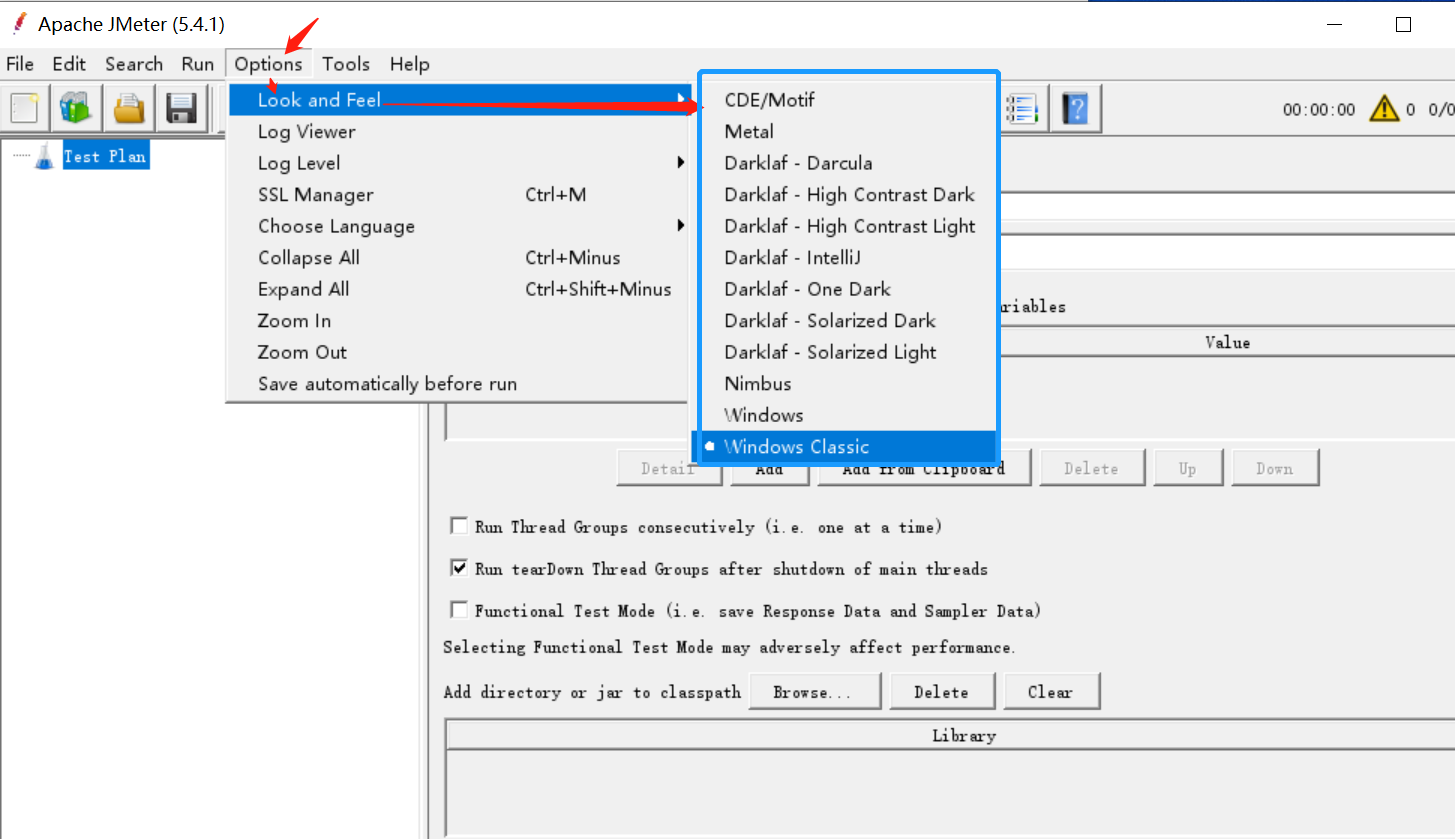Image resolution: width=1455 pixels, height=839 pixels.
Task: Click the 00:00:00 elapsed timer
Action: [1319, 110]
